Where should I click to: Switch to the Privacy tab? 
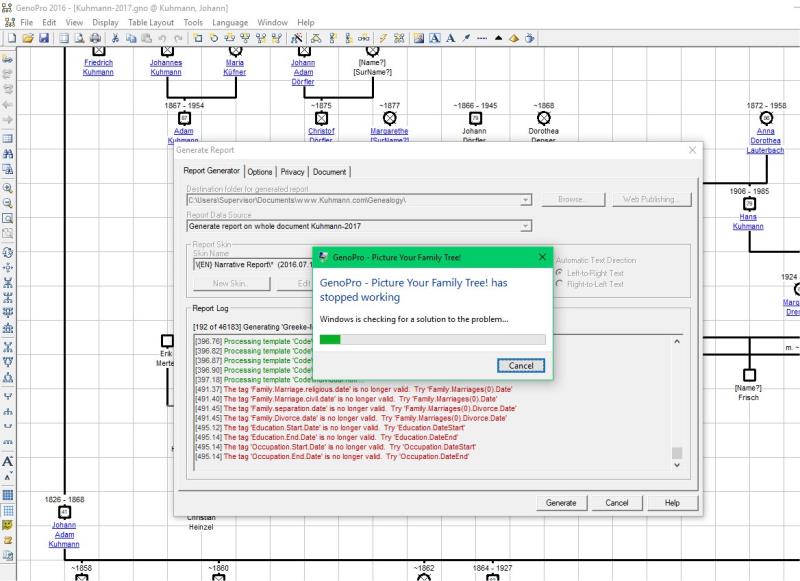(292, 172)
